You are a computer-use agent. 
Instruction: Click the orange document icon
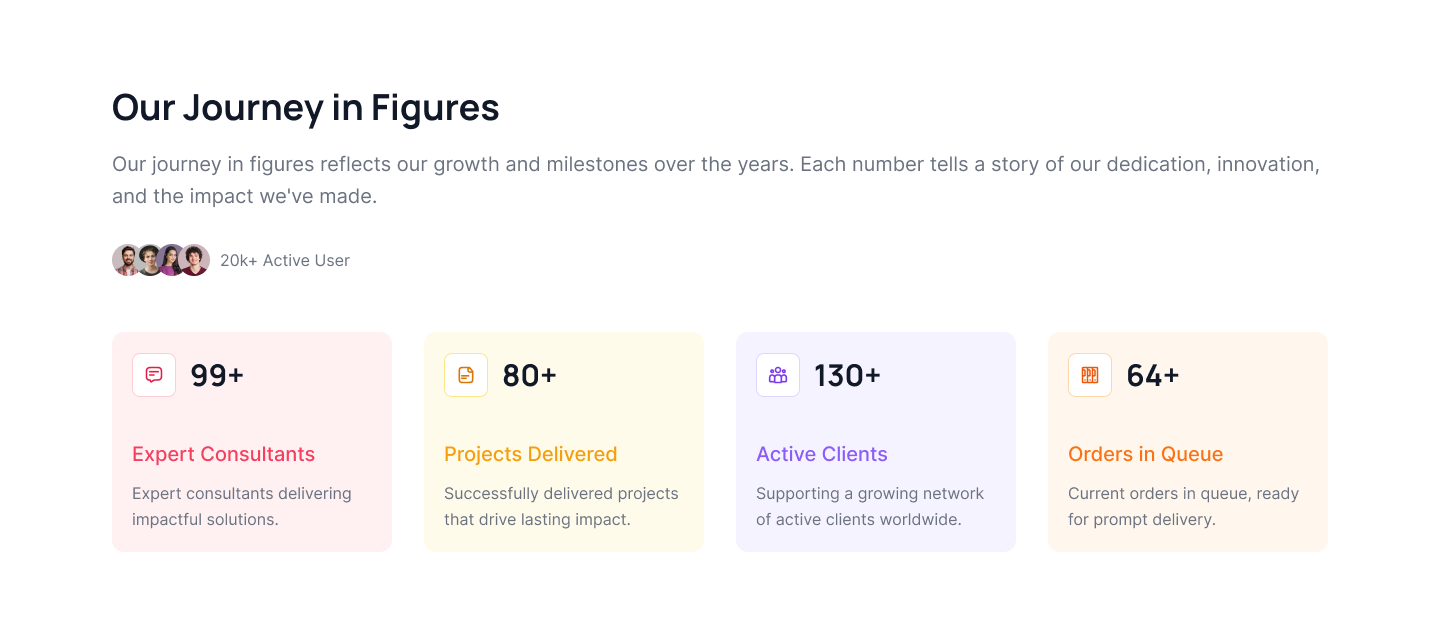click(x=466, y=375)
